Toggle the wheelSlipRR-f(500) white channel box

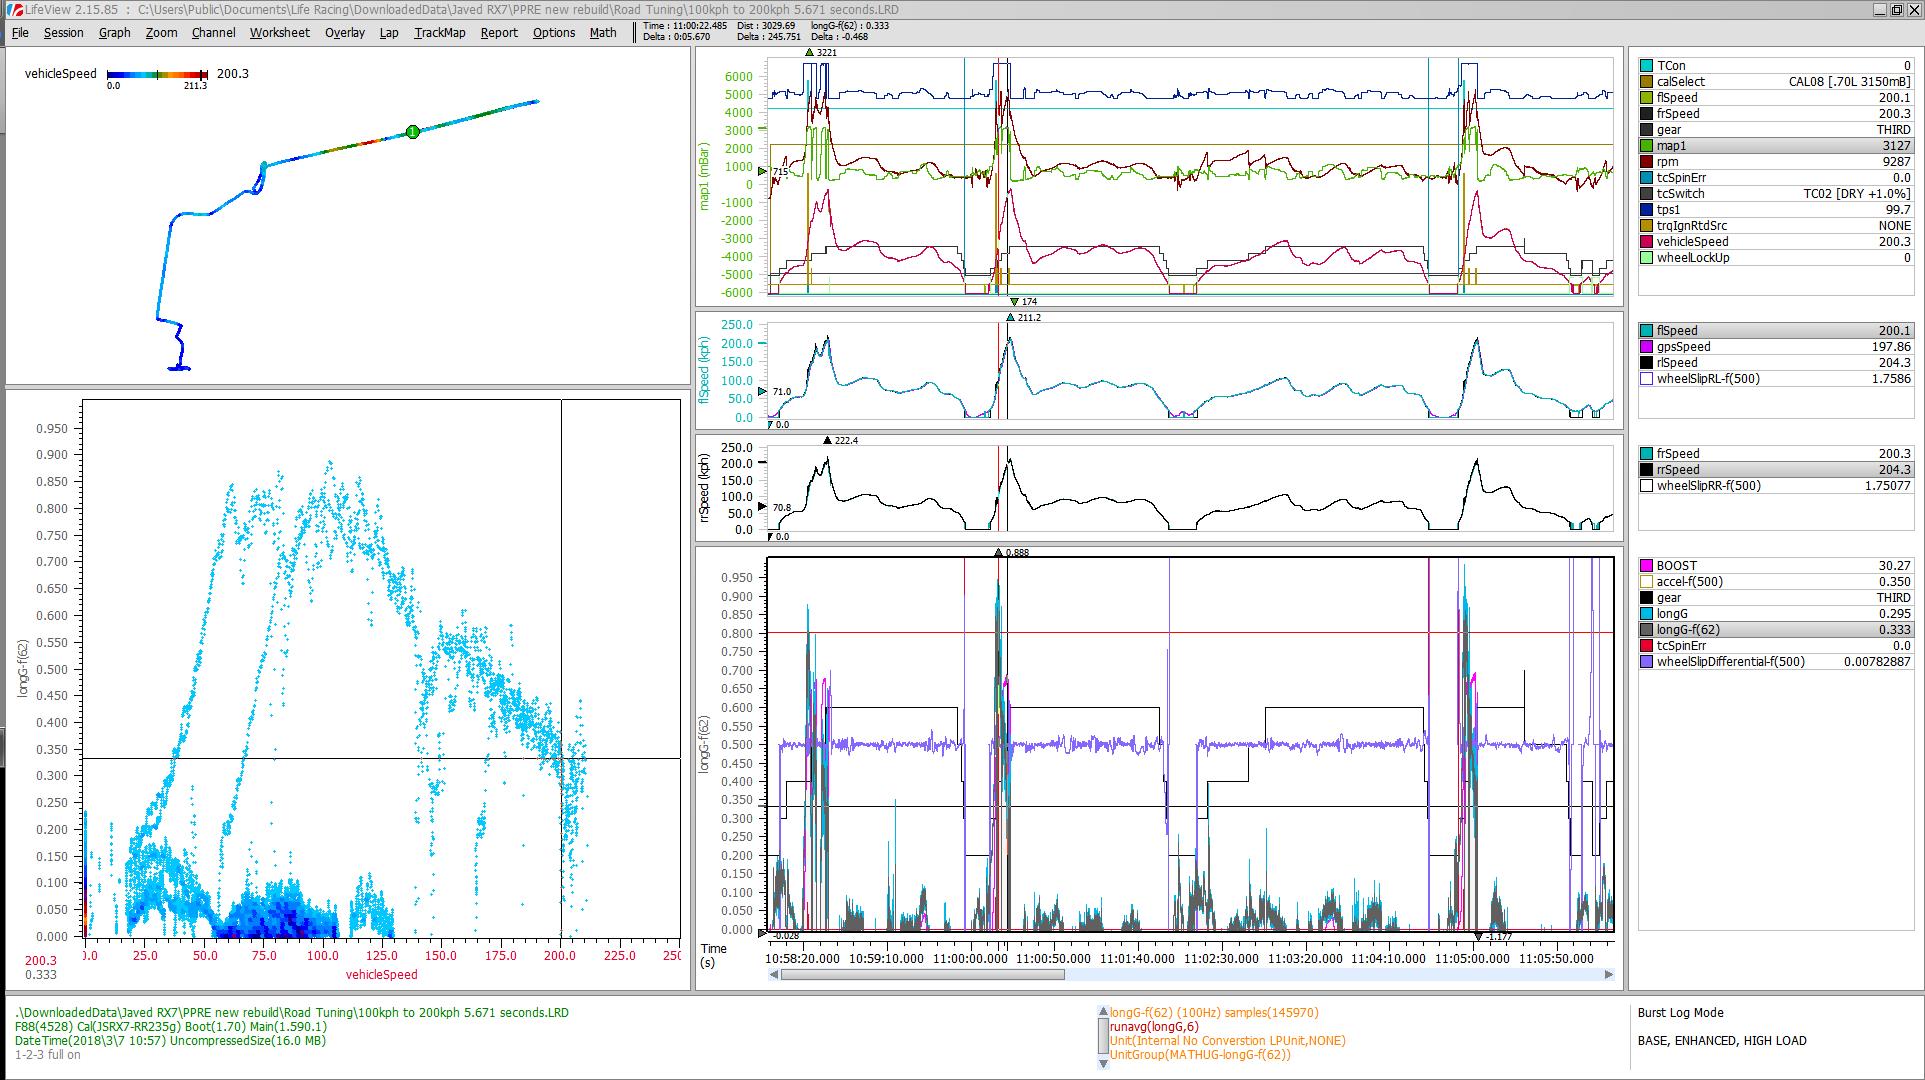pyautogui.click(x=1646, y=486)
